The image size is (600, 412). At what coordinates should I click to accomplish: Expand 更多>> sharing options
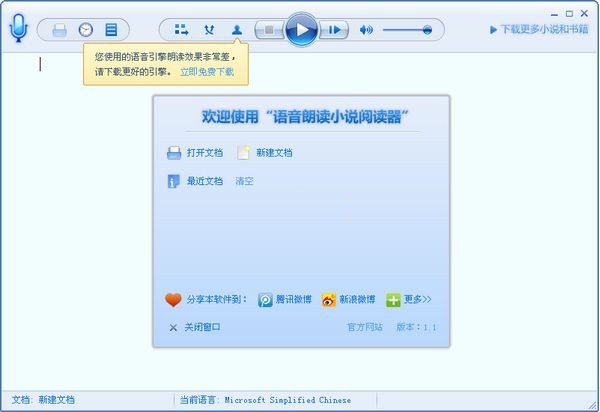[417, 299]
